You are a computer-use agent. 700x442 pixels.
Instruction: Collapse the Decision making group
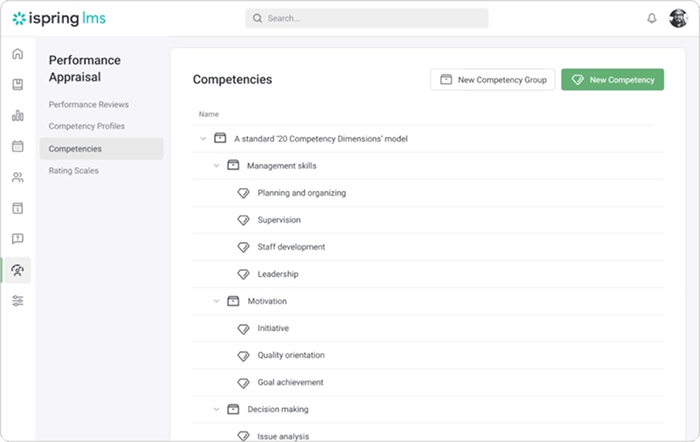point(217,409)
